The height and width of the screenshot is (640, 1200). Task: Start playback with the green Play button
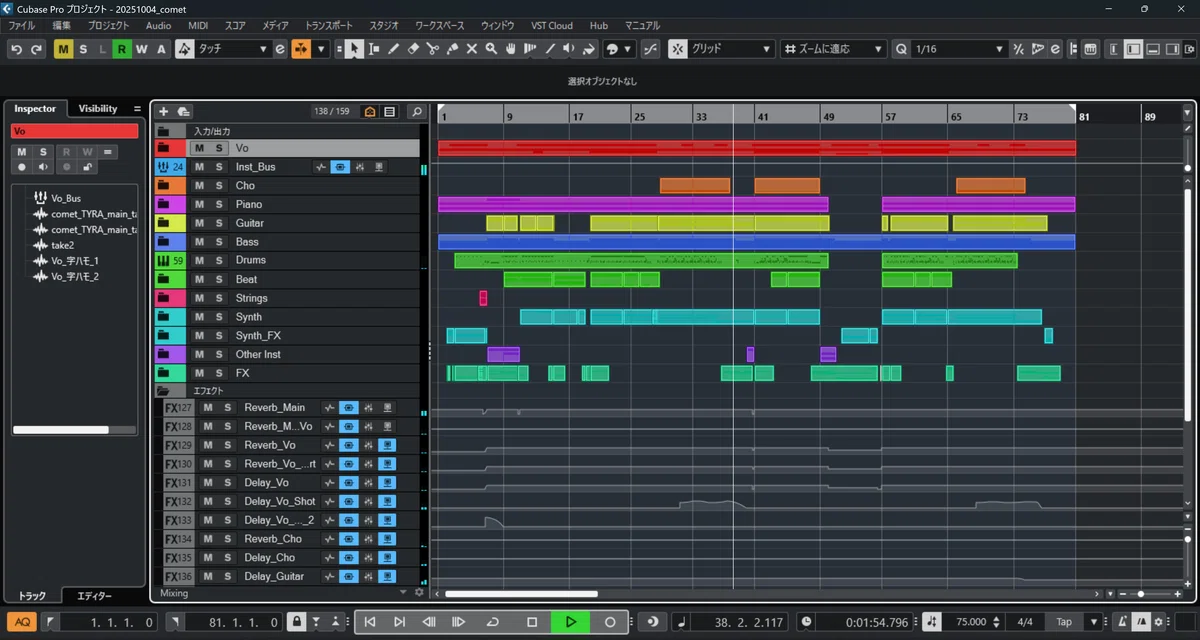pyautogui.click(x=570, y=622)
